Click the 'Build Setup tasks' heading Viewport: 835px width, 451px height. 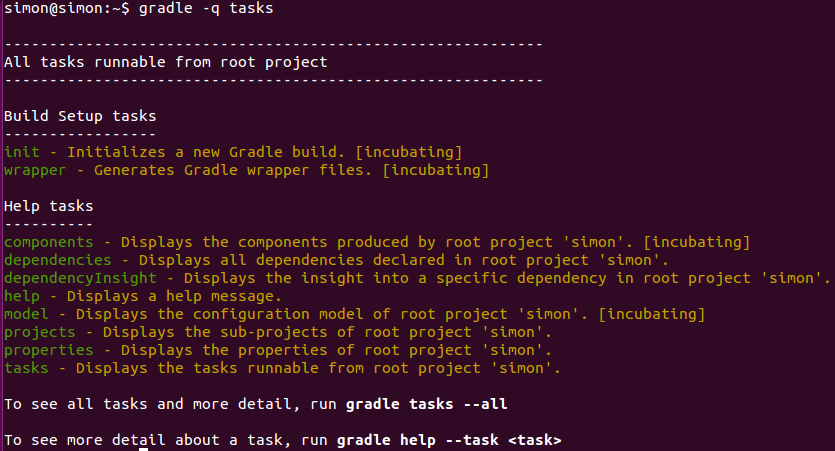[80, 116]
